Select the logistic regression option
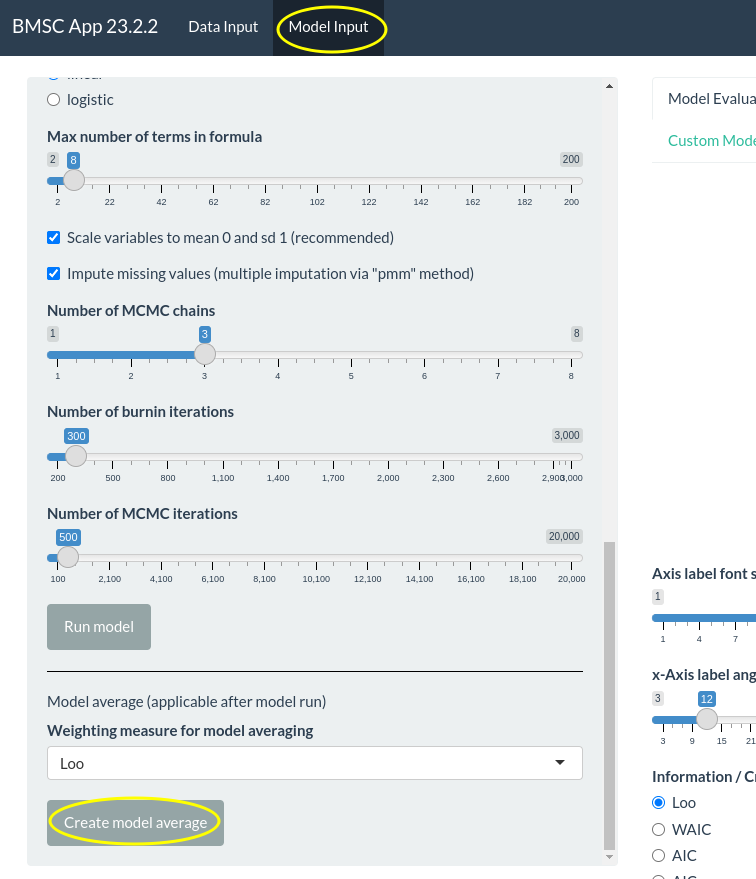The width and height of the screenshot is (756, 879). [x=53, y=99]
